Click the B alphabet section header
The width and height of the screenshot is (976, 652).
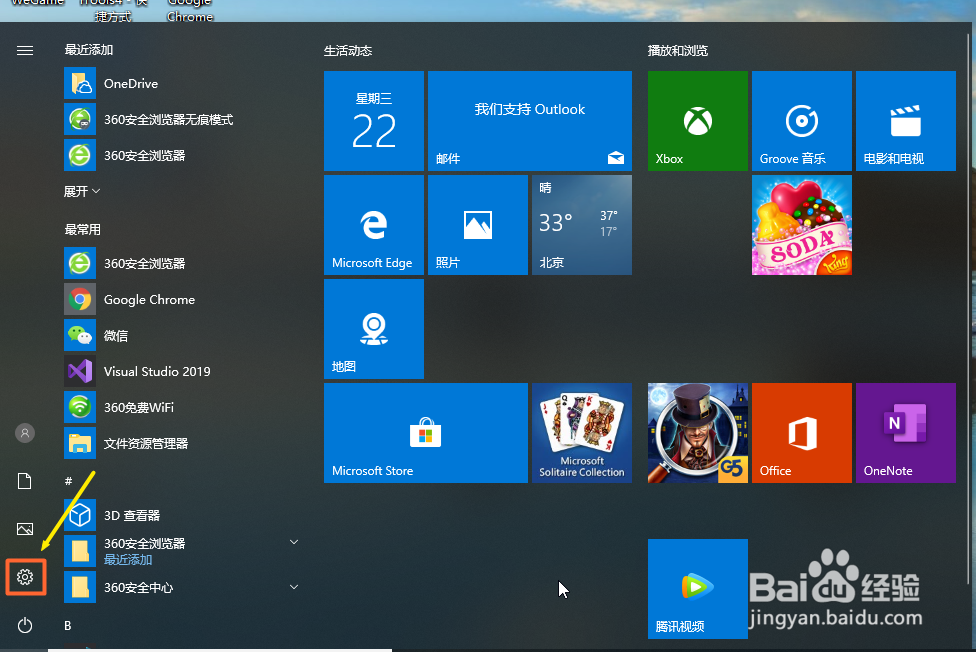(68, 625)
